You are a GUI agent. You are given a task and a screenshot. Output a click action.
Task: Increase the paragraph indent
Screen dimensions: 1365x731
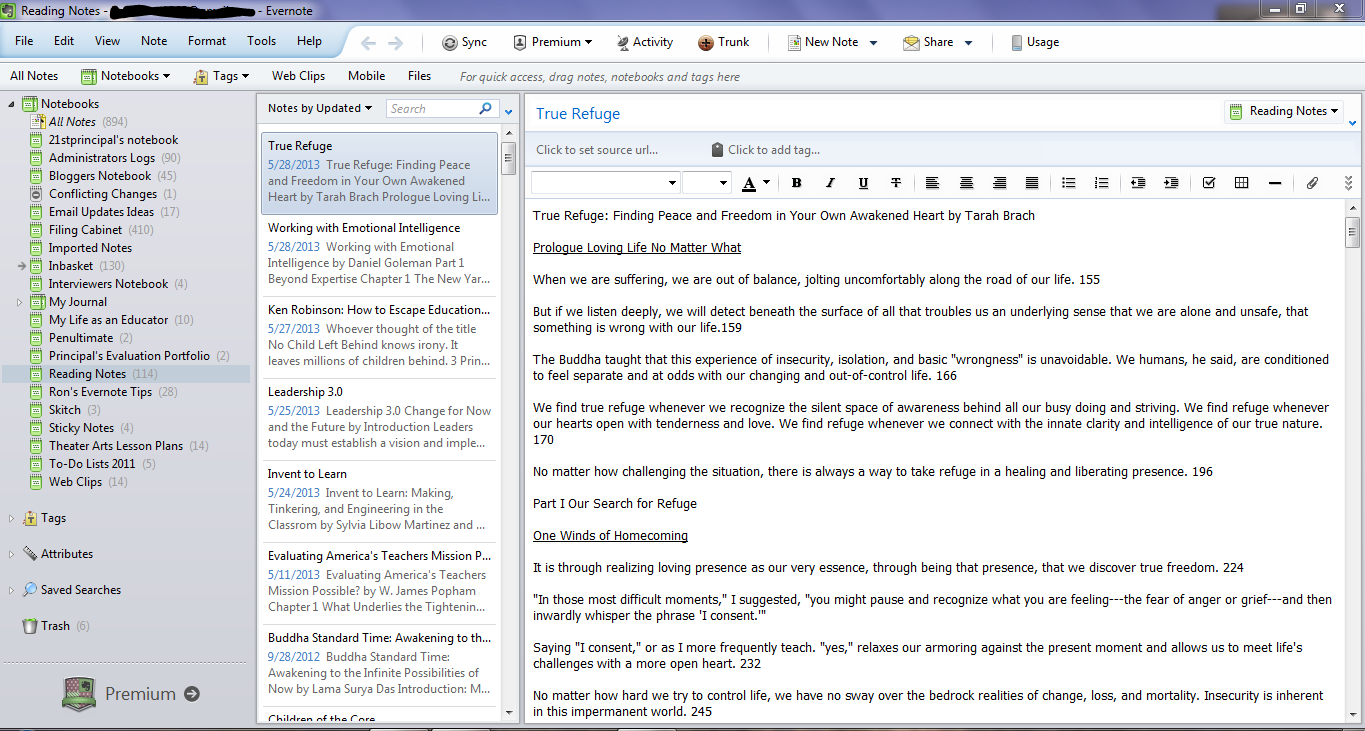pos(1171,183)
